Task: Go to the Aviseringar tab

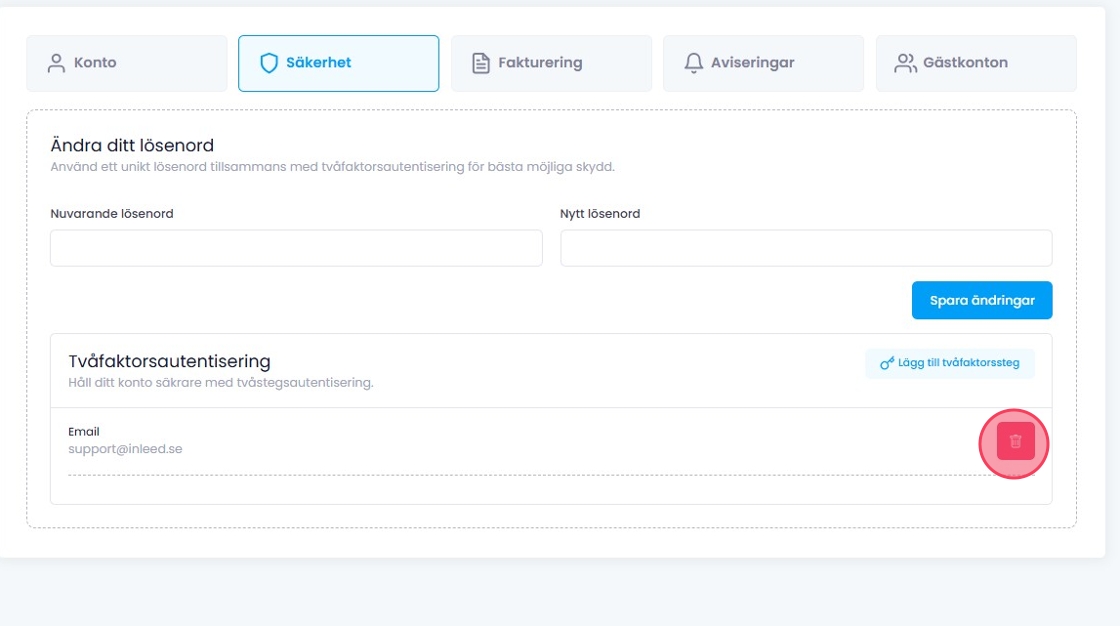Action: point(763,63)
